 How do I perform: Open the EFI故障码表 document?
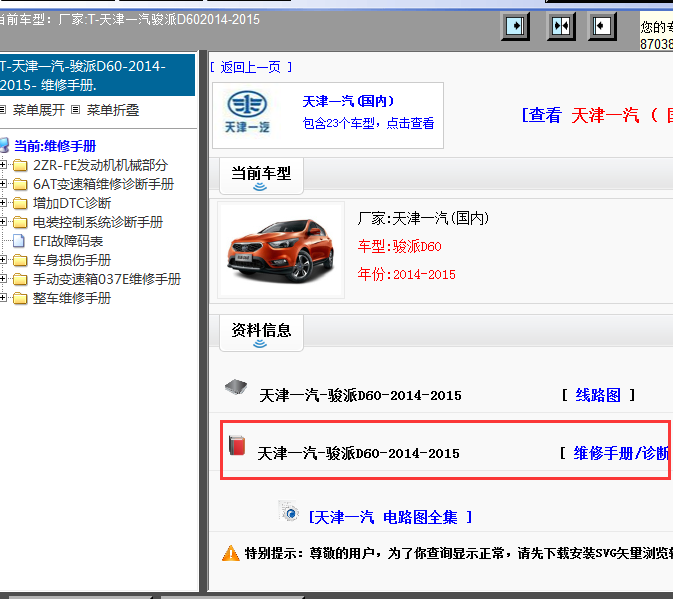(x=68, y=241)
